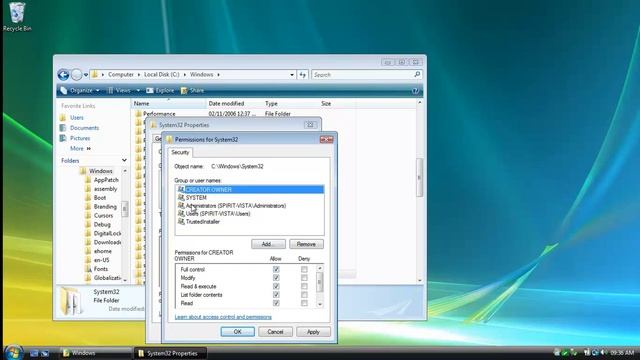Select the Security tab in Permissions dialog

pos(180,152)
